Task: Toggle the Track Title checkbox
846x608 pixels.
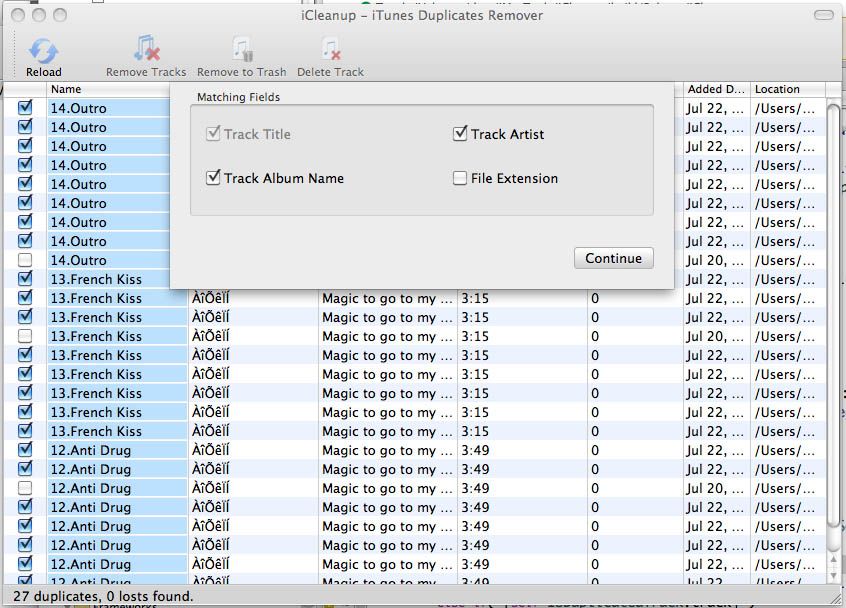Action: tap(213, 133)
